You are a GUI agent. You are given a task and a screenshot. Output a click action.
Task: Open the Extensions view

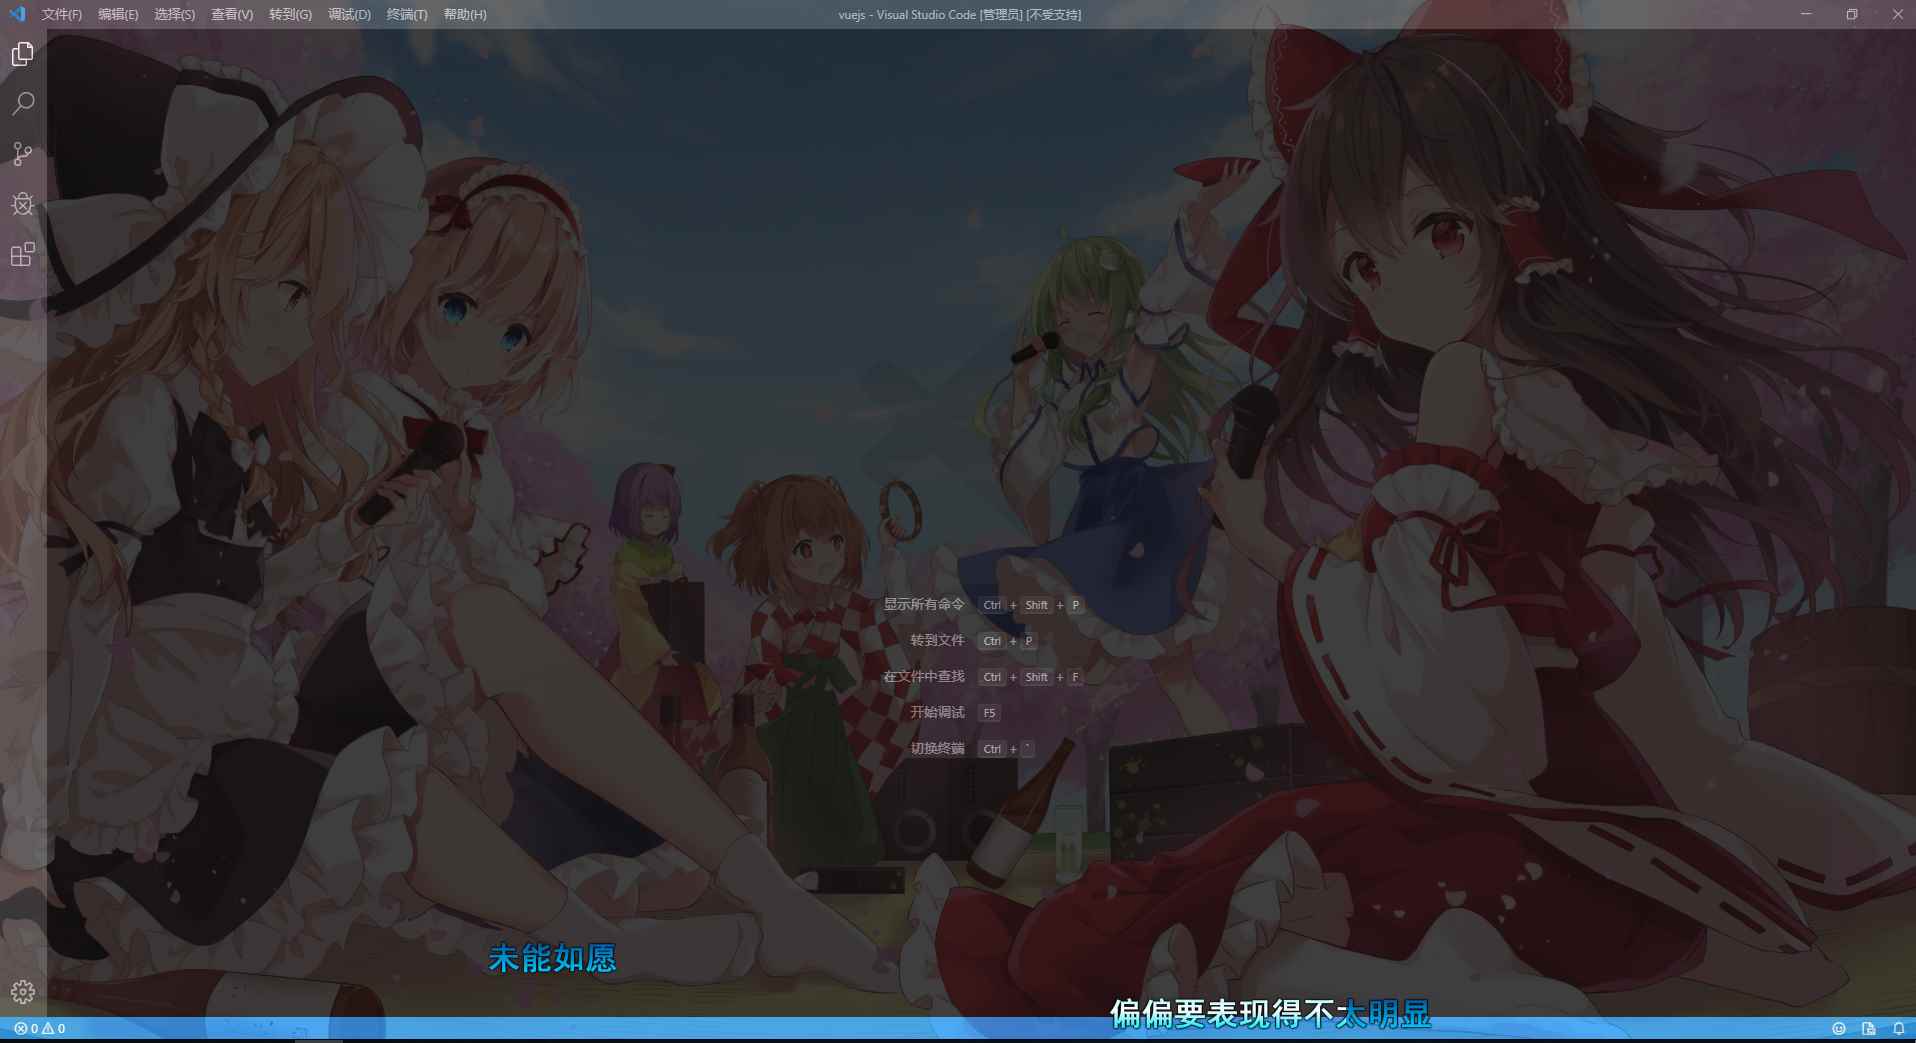(x=23, y=254)
